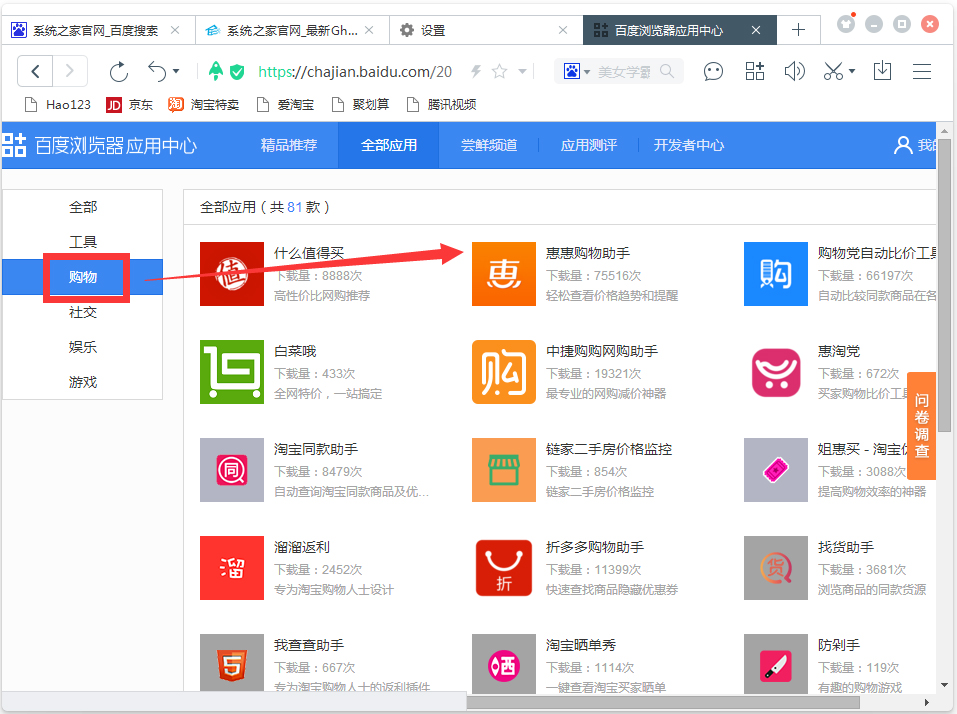Screen dimensions: 957x714
Task: Open the 白菜哦 green cart icon
Action: [232, 372]
